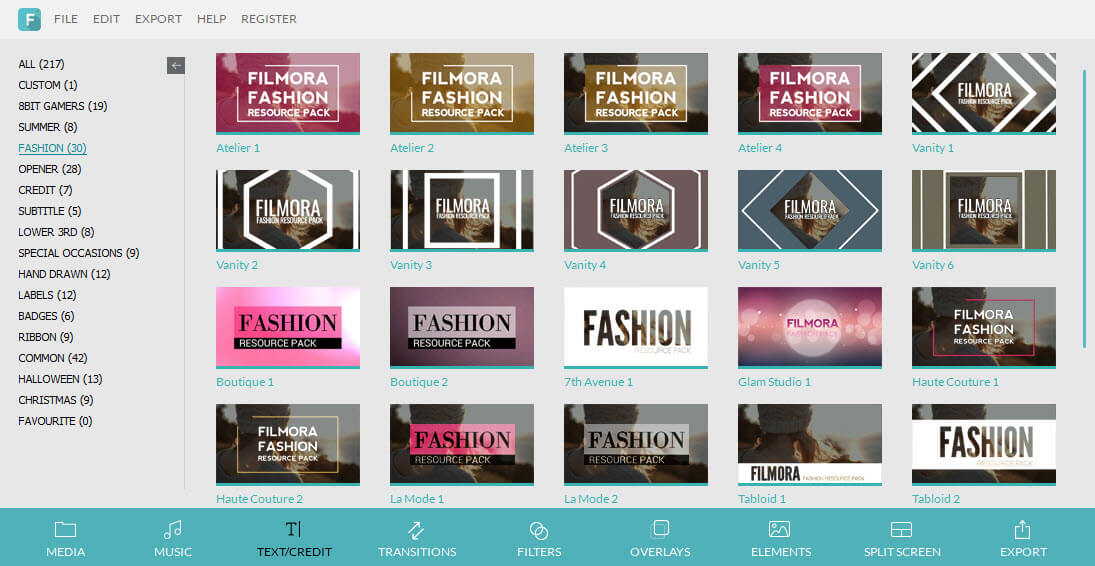Choose the Boutique 2 title thumbnail

pyautogui.click(x=462, y=328)
